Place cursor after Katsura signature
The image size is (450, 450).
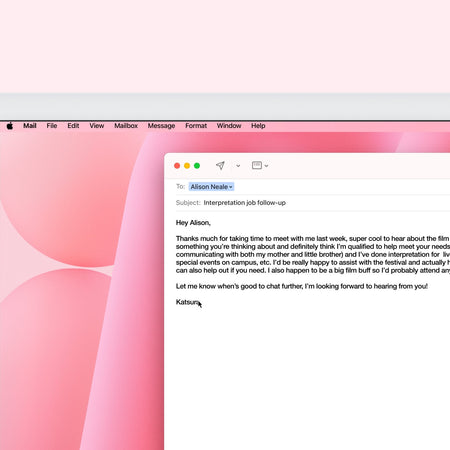[200, 302]
